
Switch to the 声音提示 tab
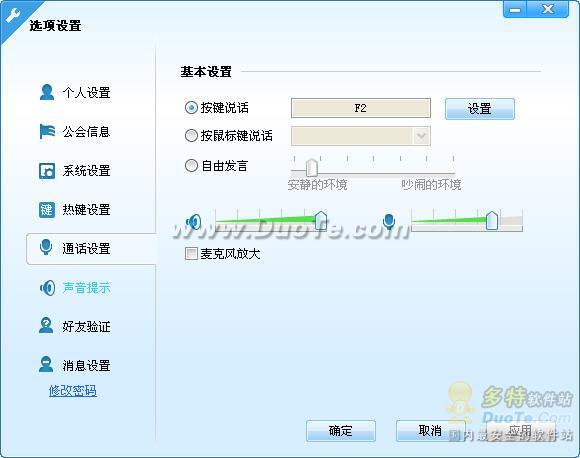tap(86, 288)
